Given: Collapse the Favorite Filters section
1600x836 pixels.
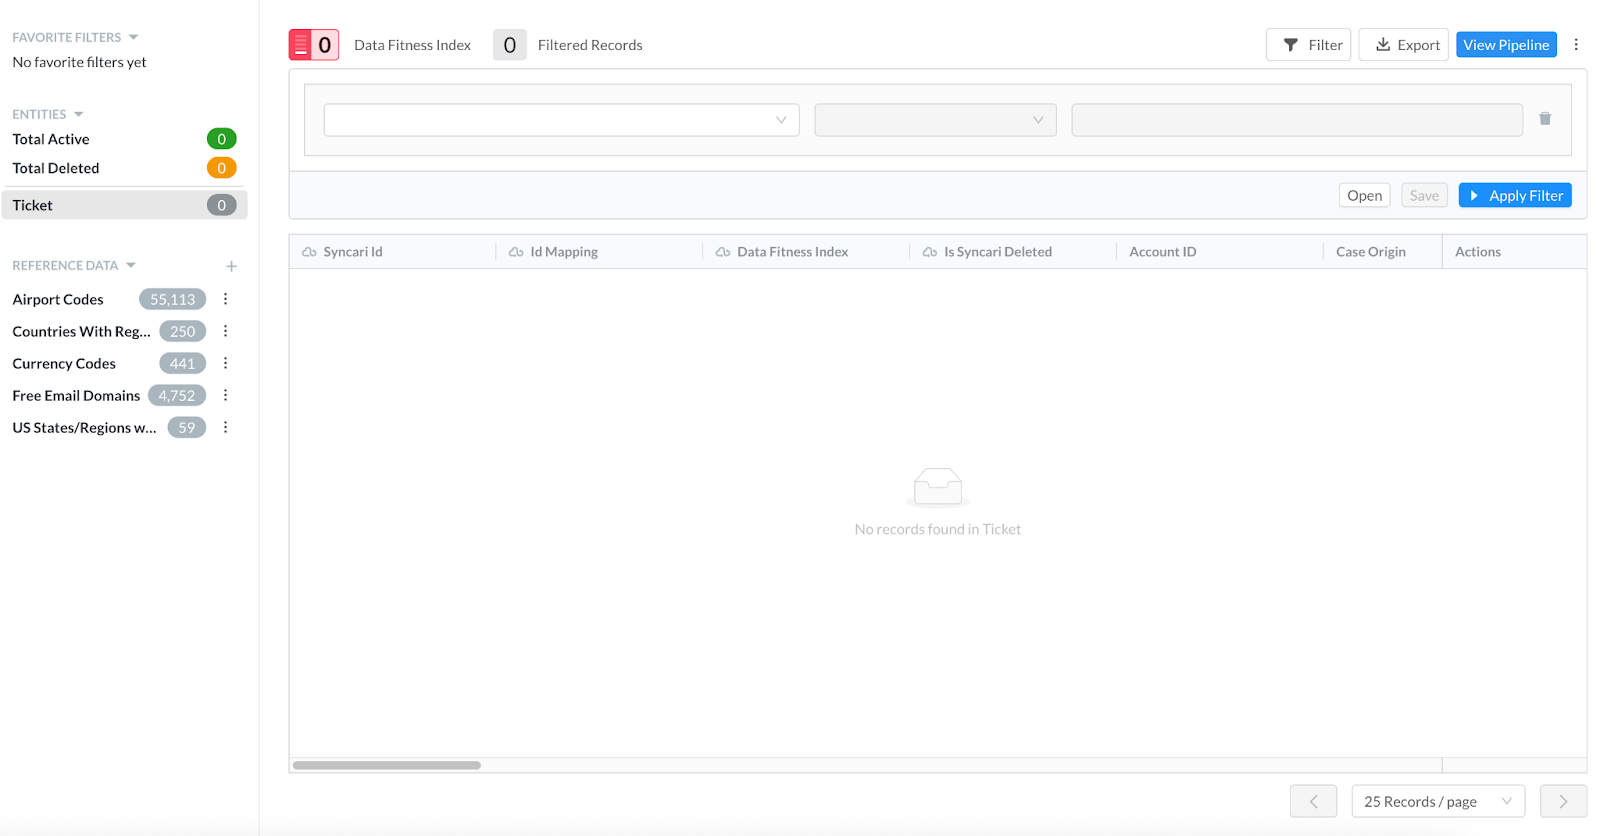Looking at the screenshot, I should (133, 37).
